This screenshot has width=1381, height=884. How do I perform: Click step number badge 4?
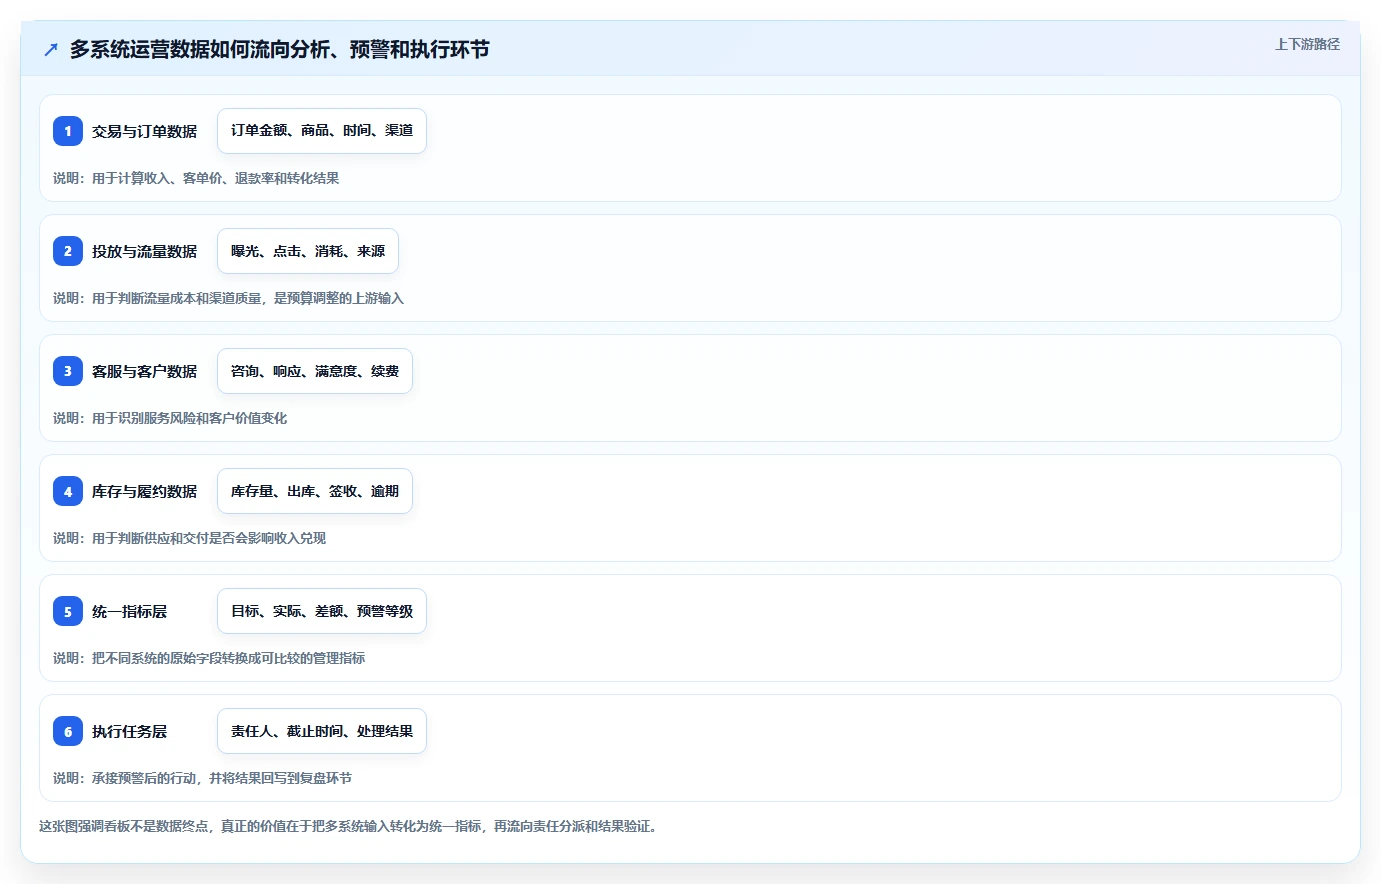coord(68,491)
